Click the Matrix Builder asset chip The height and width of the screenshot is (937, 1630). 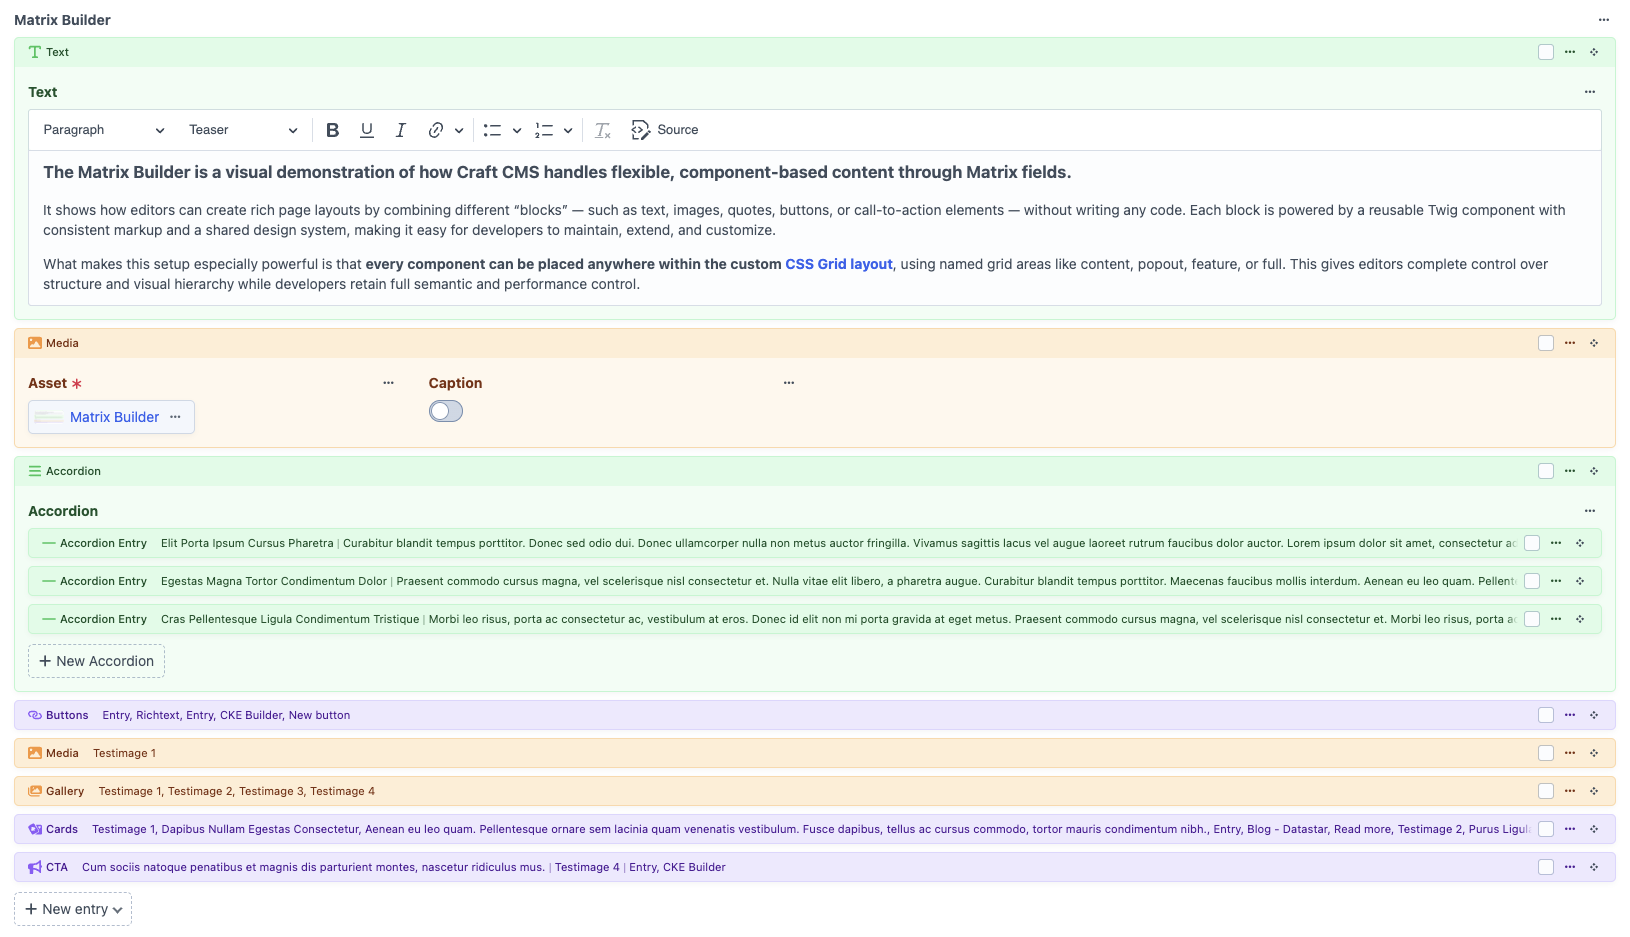pos(114,417)
